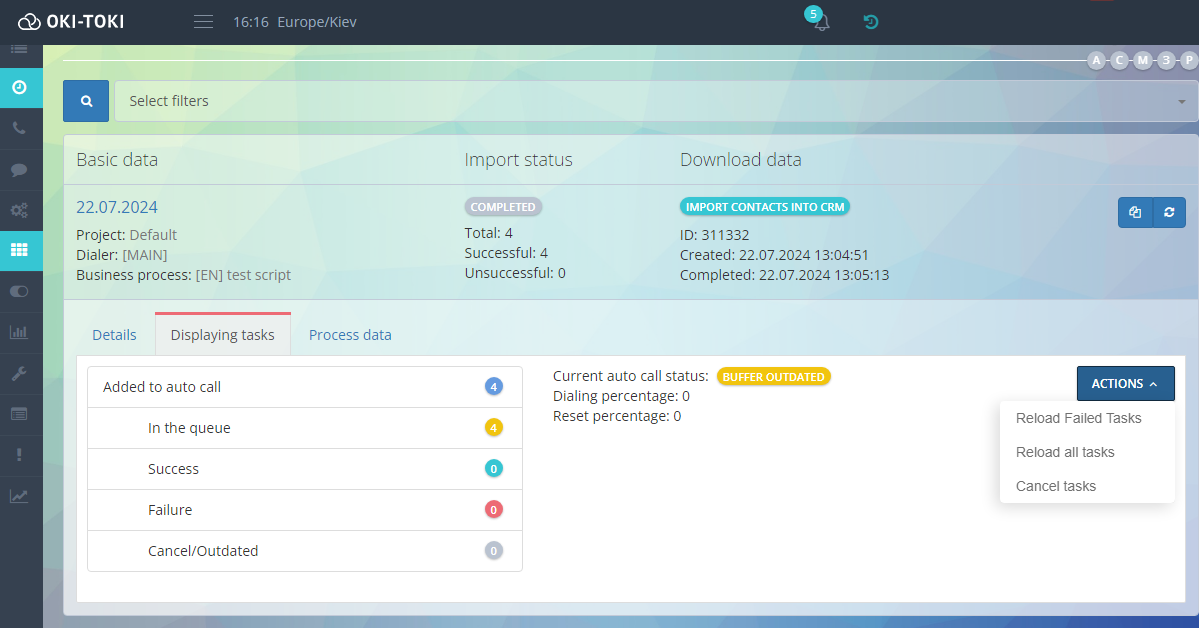Open the chat bubble sidebar item
Image resolution: width=1199 pixels, height=628 pixels.
[19, 170]
